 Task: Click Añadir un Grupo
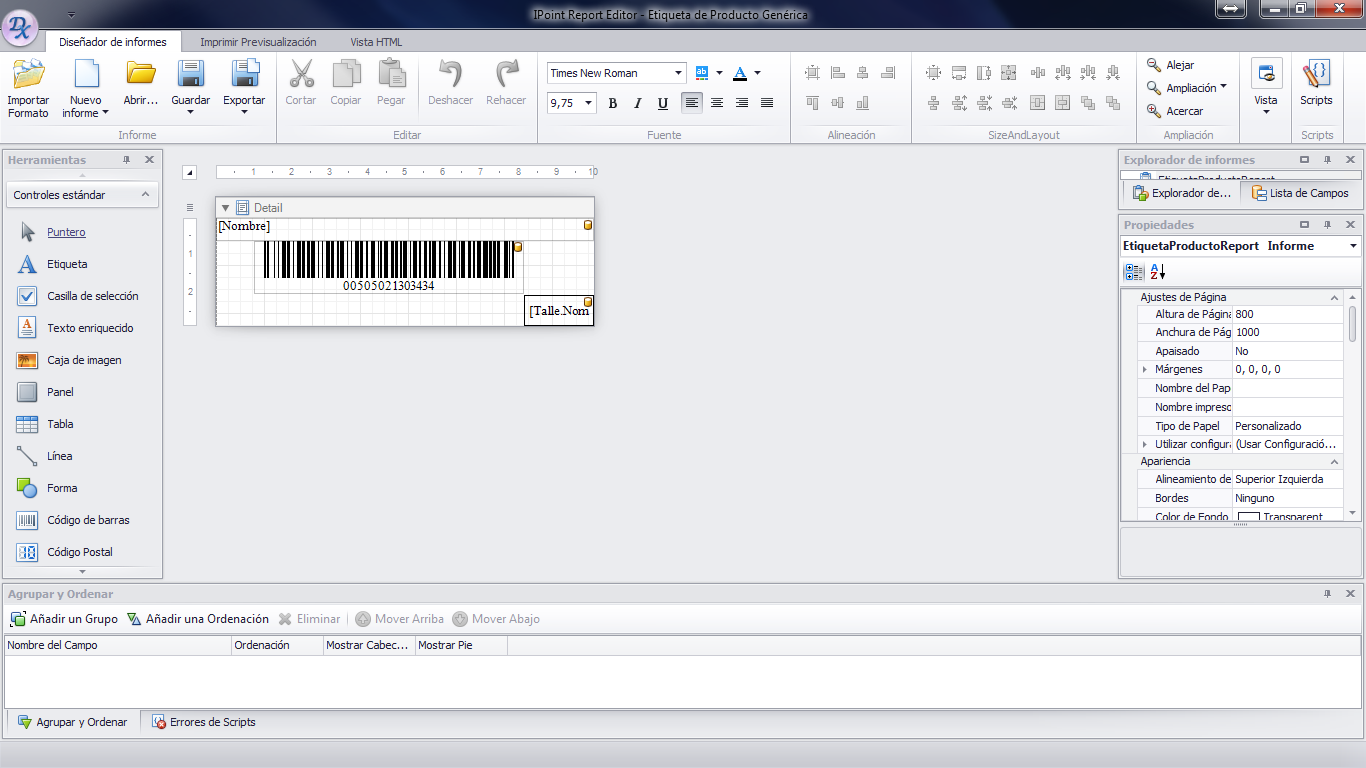click(64, 619)
